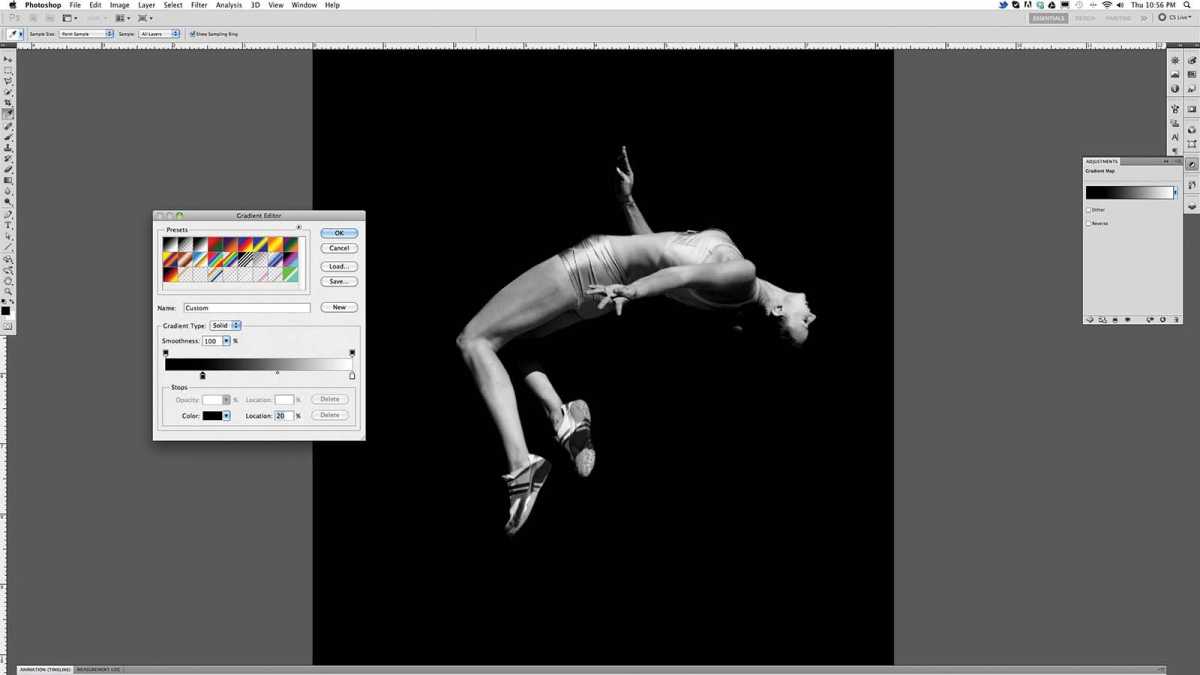Select the Brush tool
The image size is (1200, 675).
8,137
